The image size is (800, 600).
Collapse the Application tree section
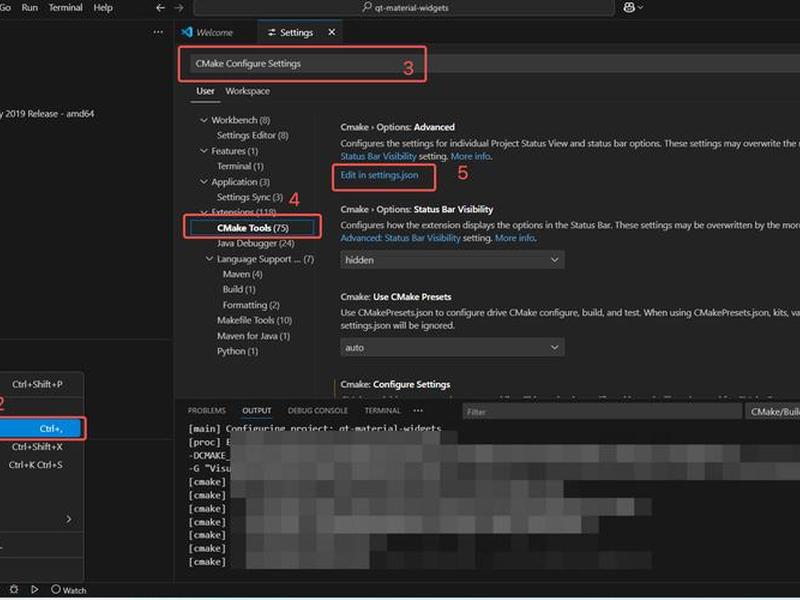click(204, 182)
